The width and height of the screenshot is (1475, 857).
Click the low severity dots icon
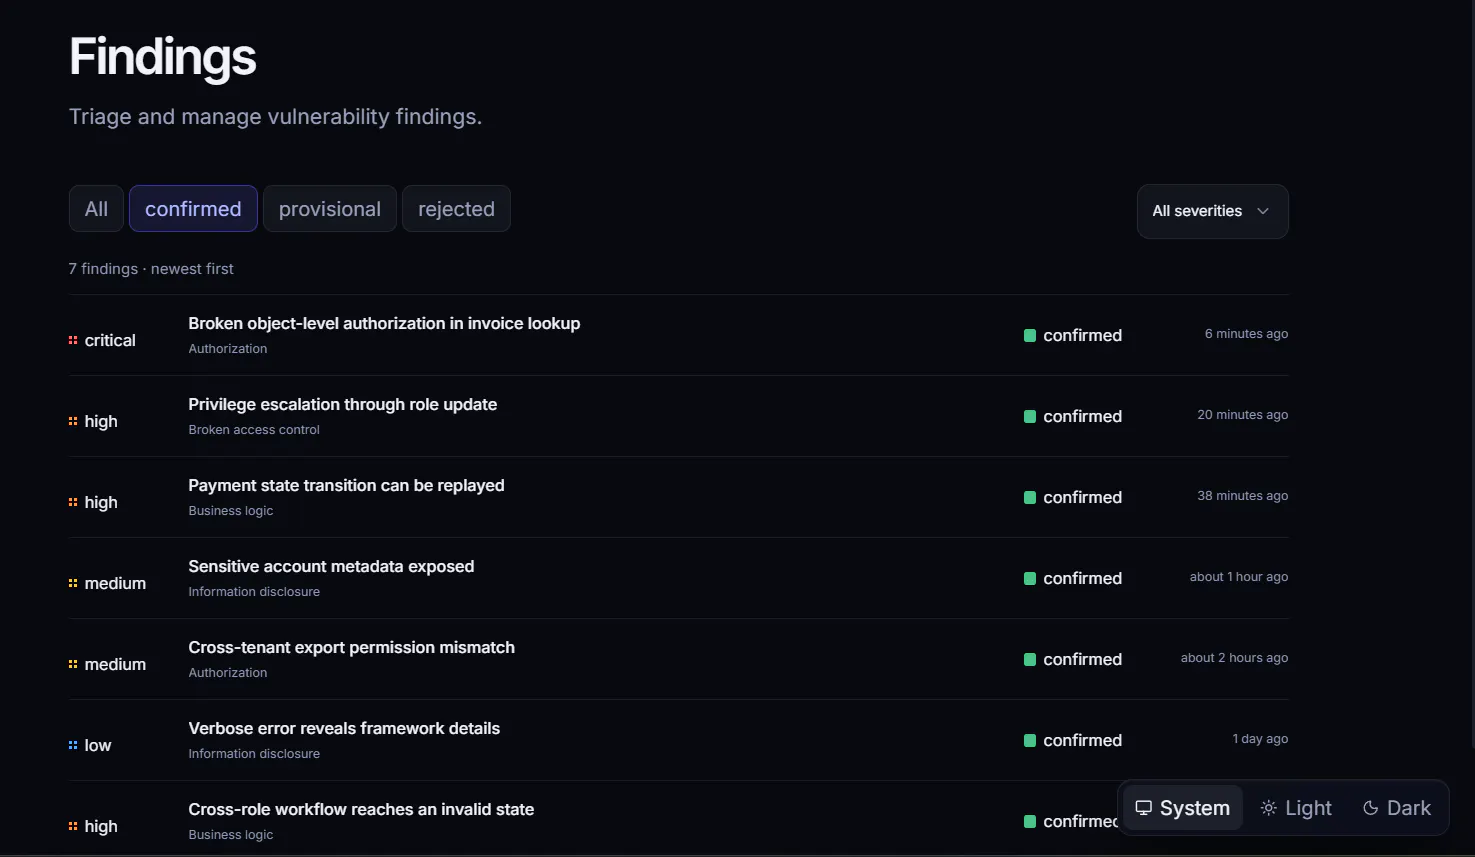[73, 745]
